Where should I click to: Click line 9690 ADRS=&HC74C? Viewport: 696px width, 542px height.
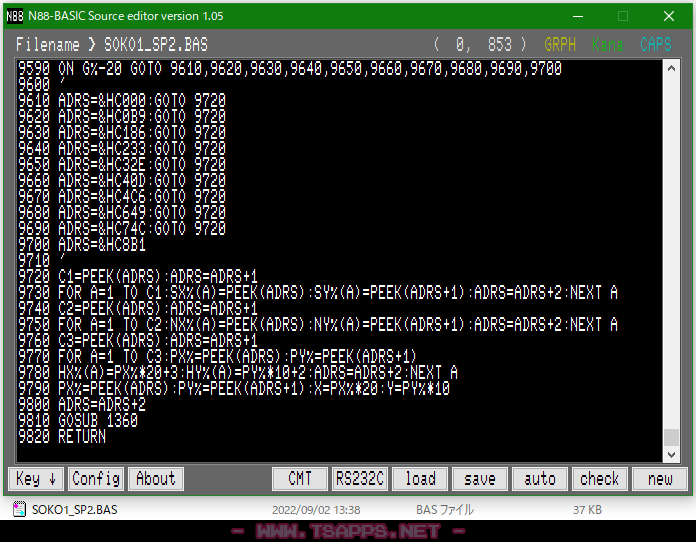122,228
